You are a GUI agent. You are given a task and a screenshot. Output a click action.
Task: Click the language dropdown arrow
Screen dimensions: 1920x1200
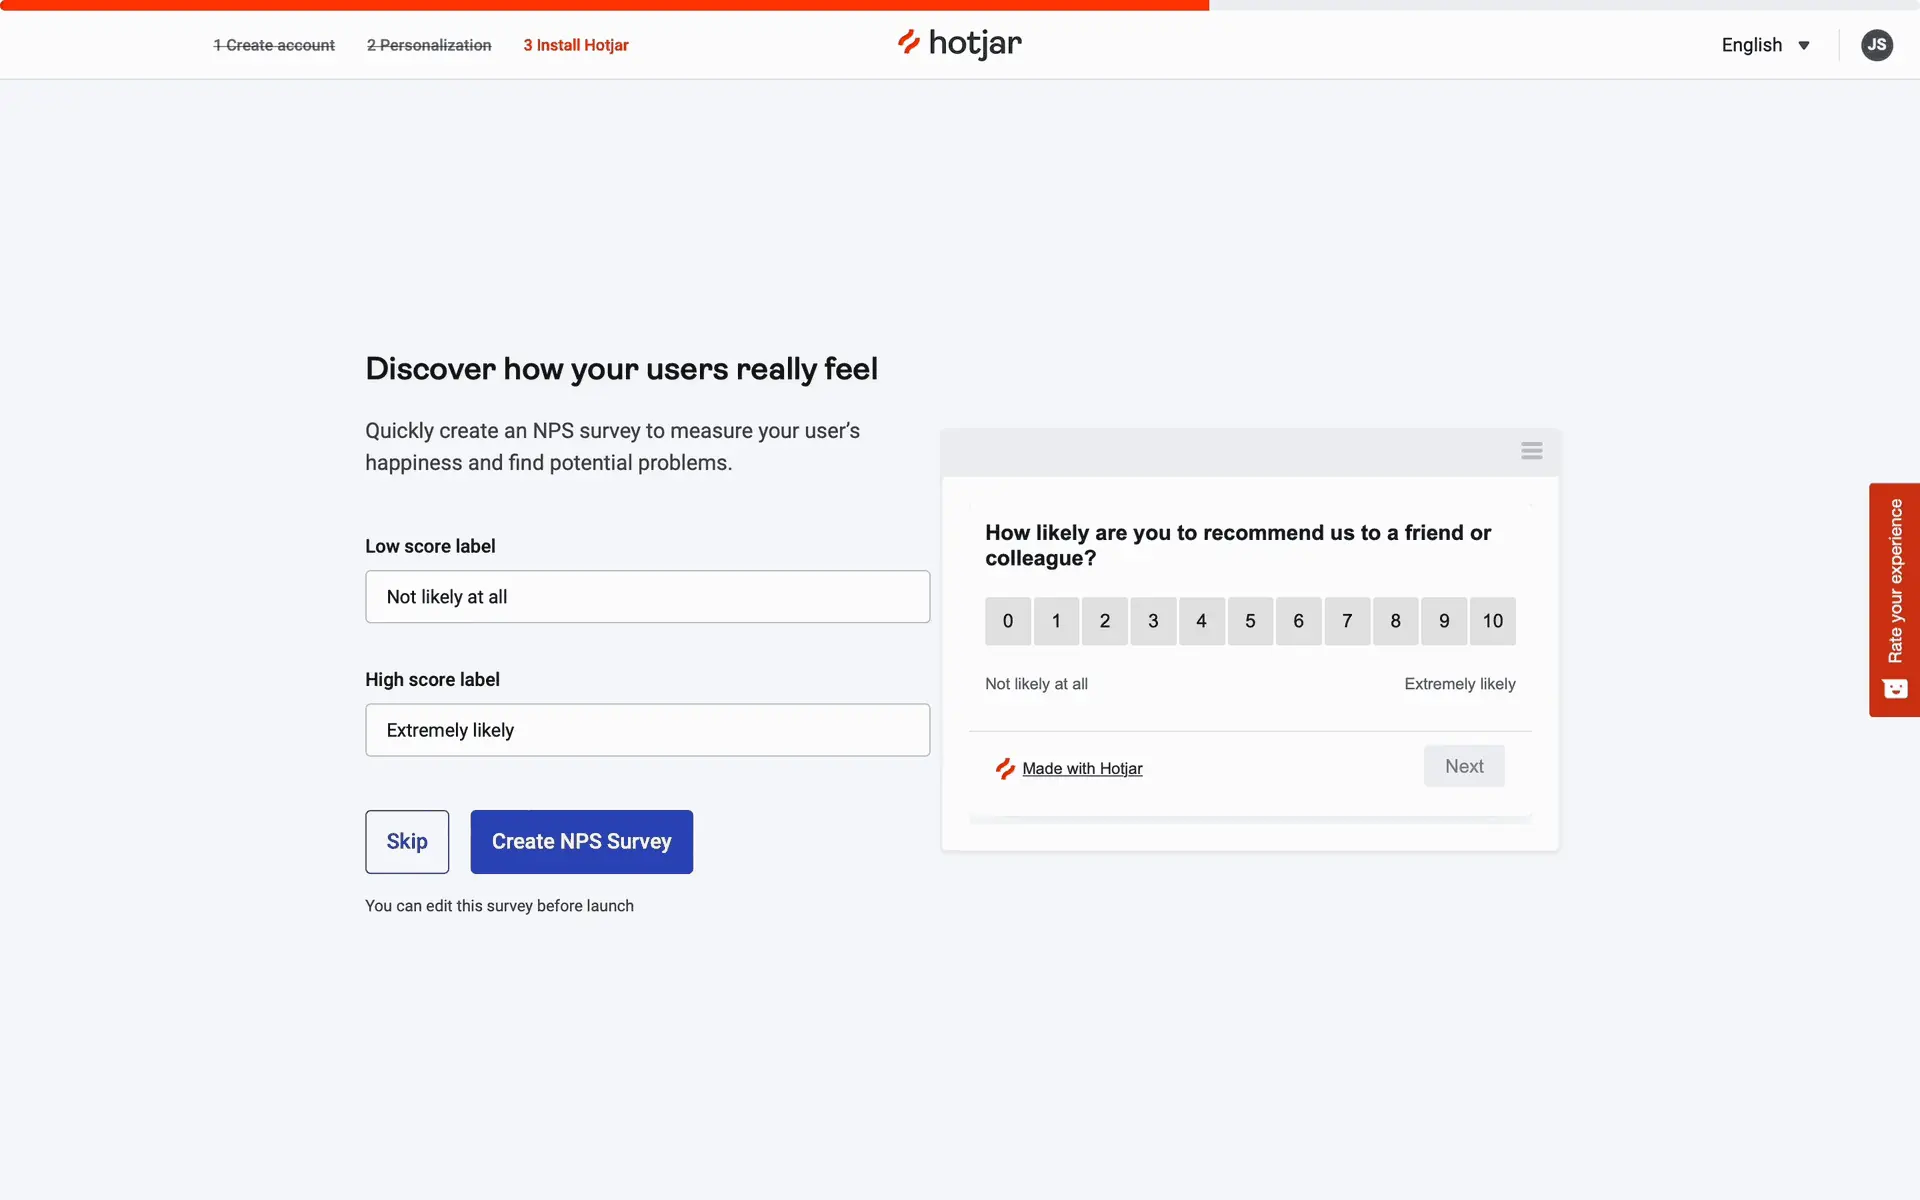click(1804, 46)
